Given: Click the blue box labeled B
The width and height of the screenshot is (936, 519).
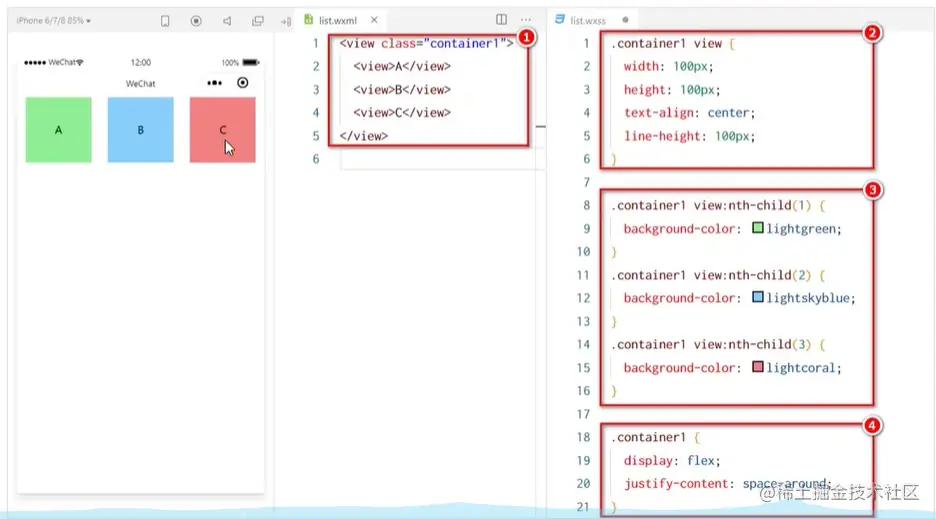Looking at the screenshot, I should click(x=140, y=130).
